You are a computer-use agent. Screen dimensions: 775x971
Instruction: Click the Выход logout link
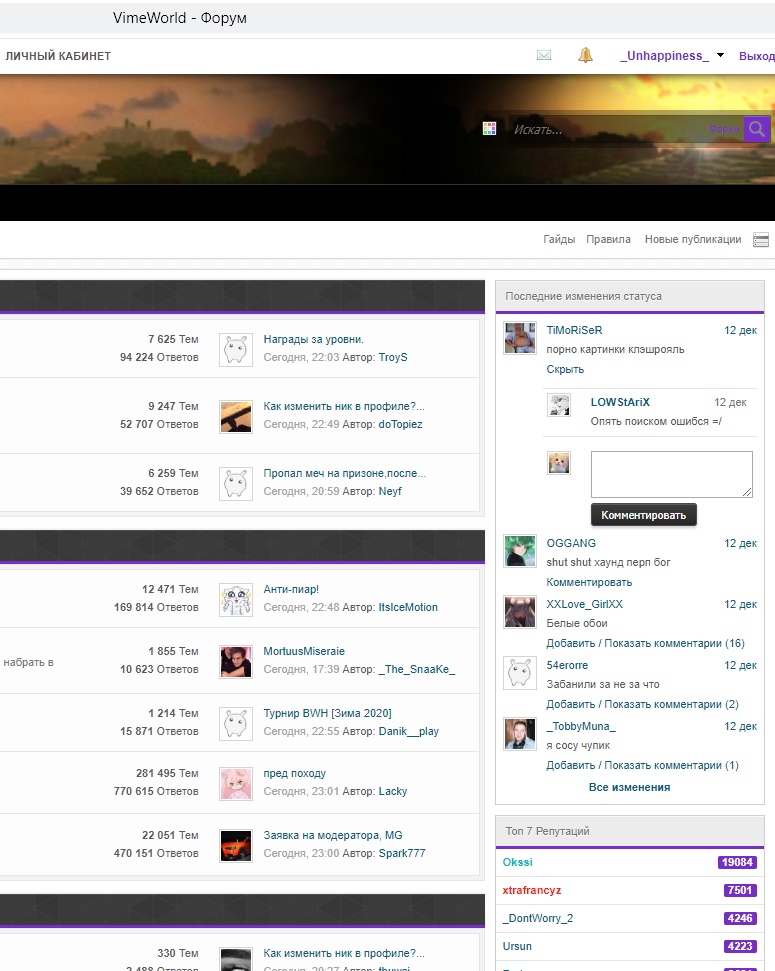click(x=756, y=56)
